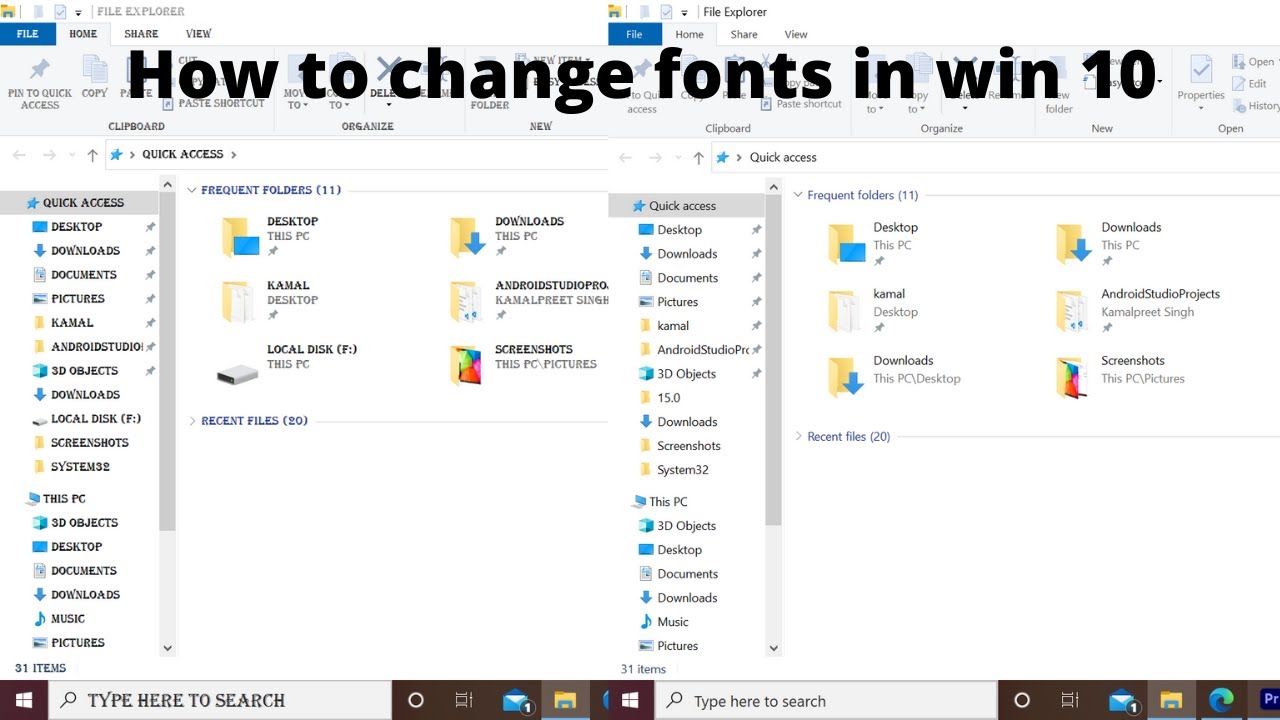Expand Recent files (20) group in right window
The width and height of the screenshot is (1280, 720).
(798, 436)
